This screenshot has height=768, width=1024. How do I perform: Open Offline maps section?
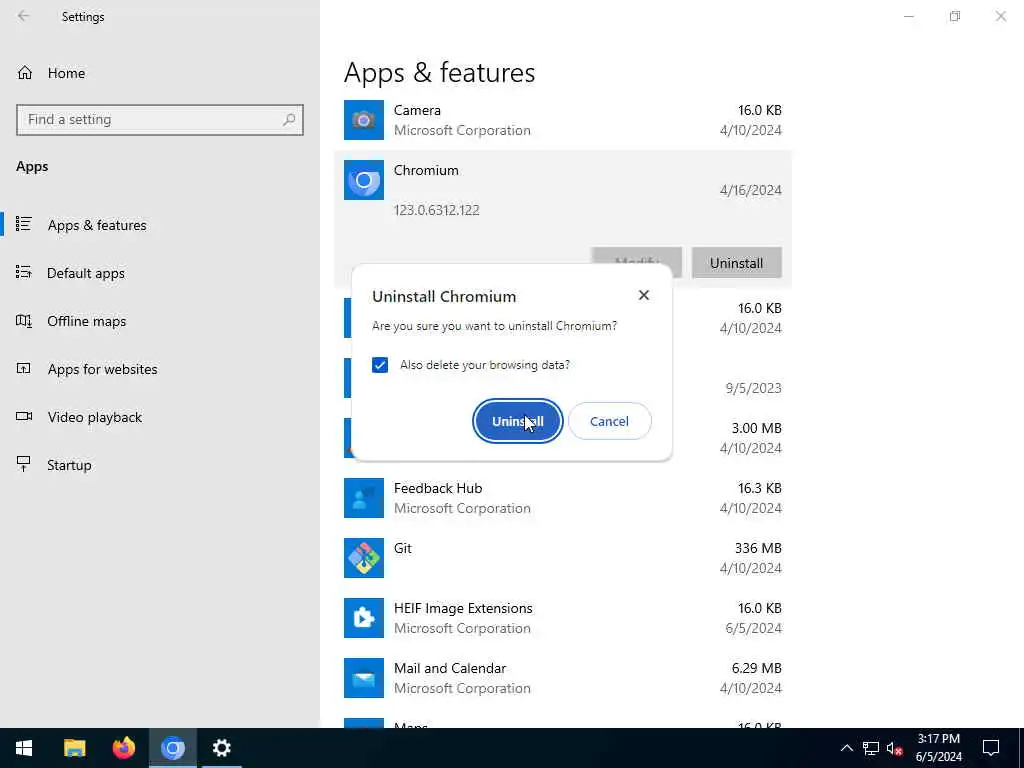pyautogui.click(x=160, y=321)
